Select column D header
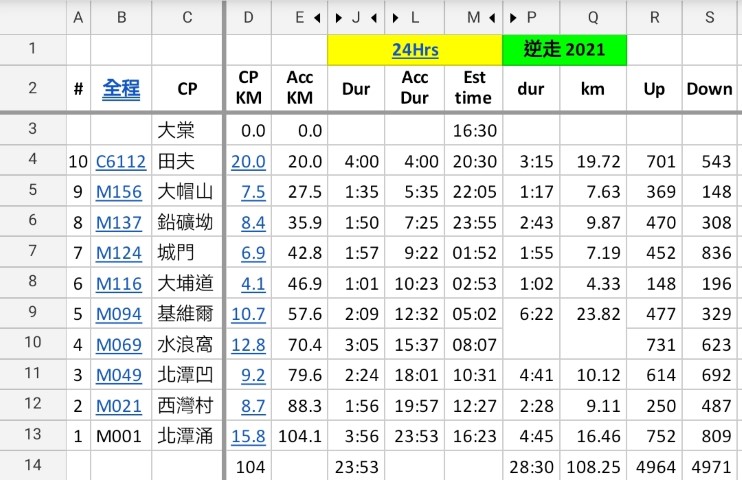This screenshot has width=742, height=480. click(x=248, y=18)
